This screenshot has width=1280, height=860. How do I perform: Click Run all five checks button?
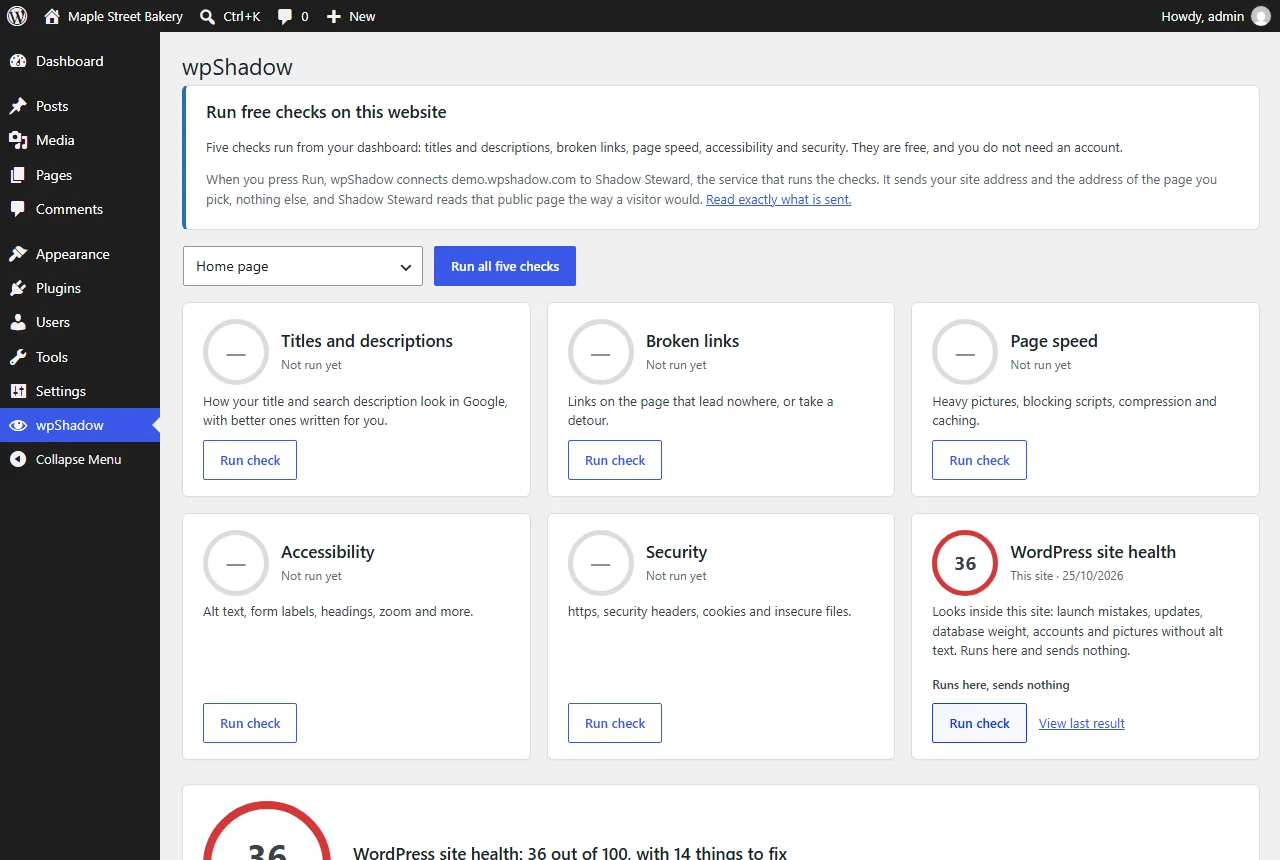pyautogui.click(x=505, y=266)
